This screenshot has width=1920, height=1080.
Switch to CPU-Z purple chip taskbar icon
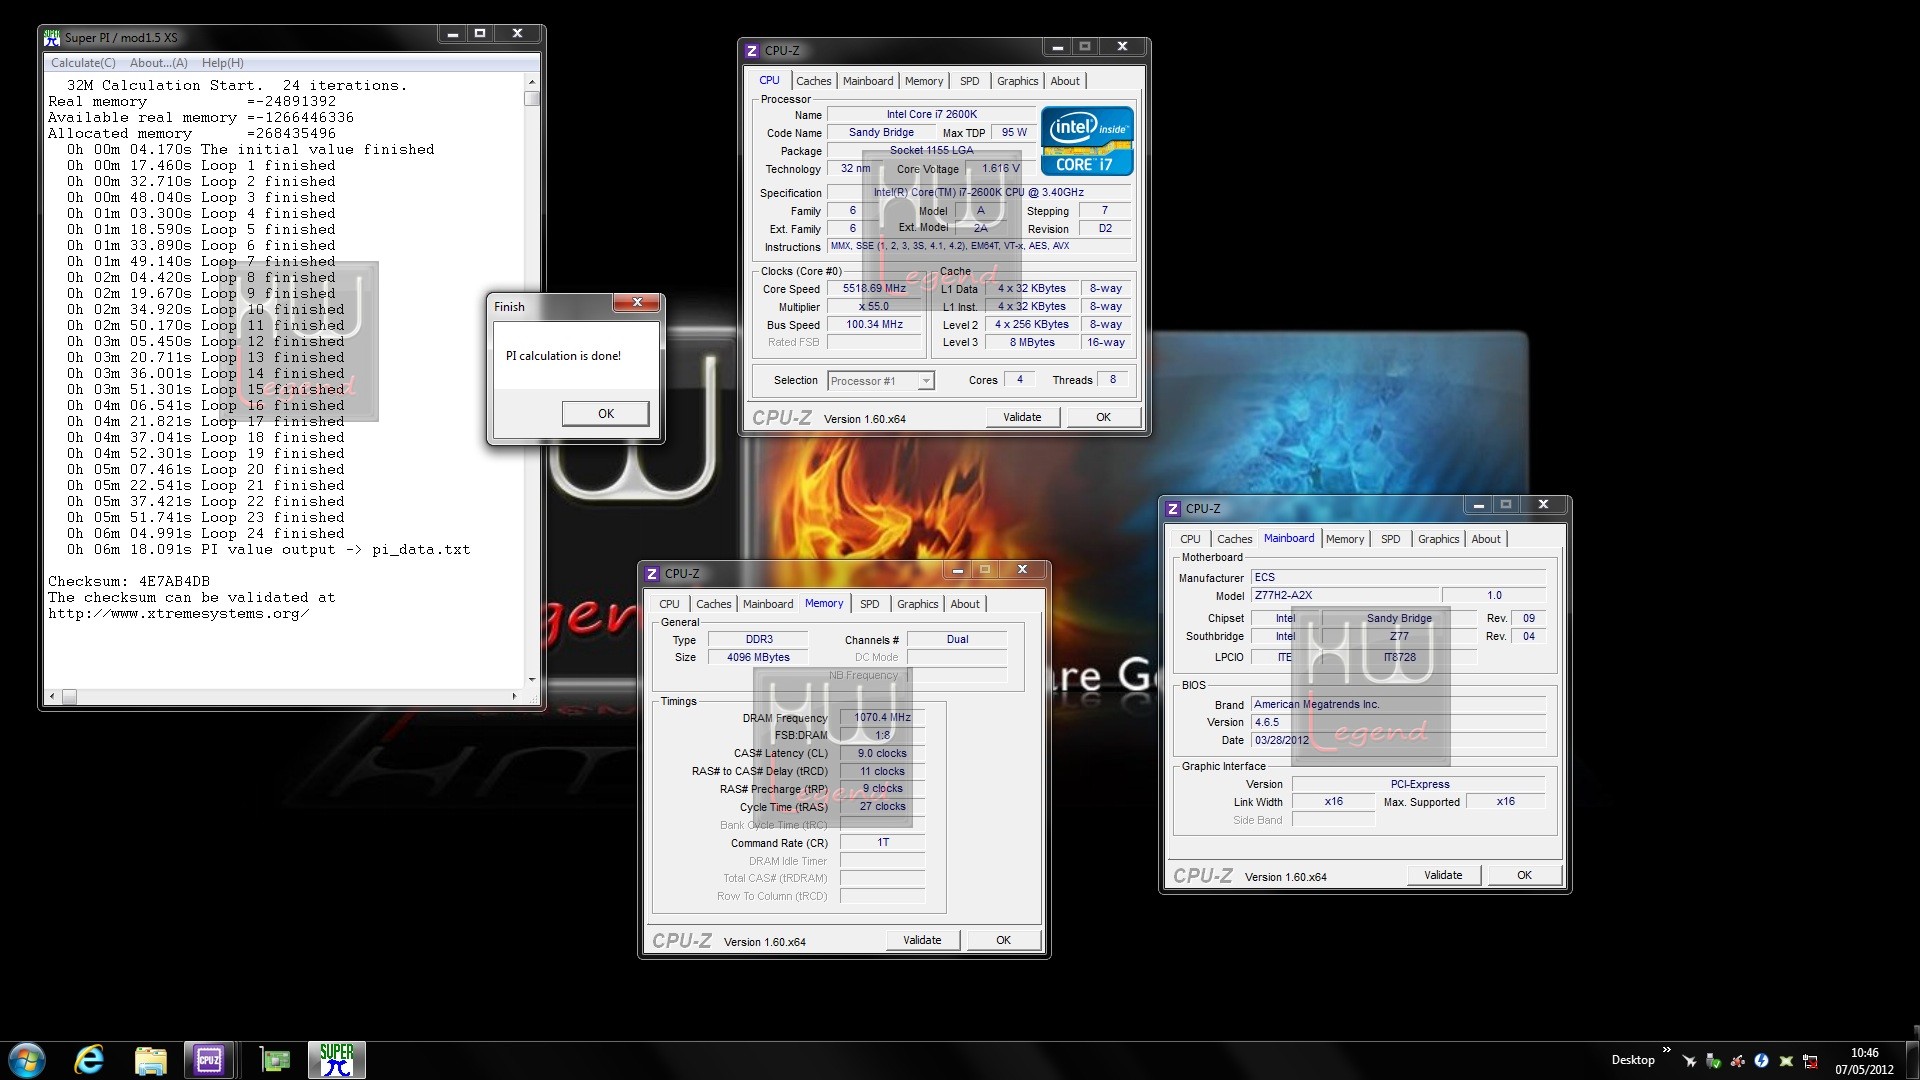click(x=209, y=1060)
